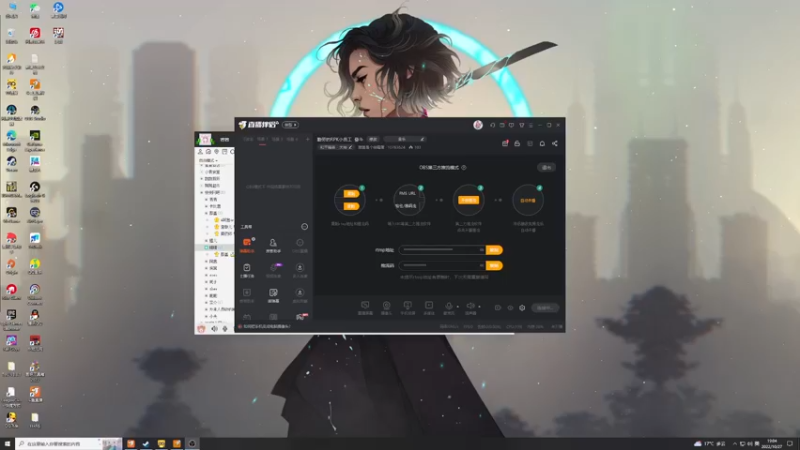Screen dimensions: 800x450
Task: Open customer service headset icon in title bar
Action: (492, 125)
